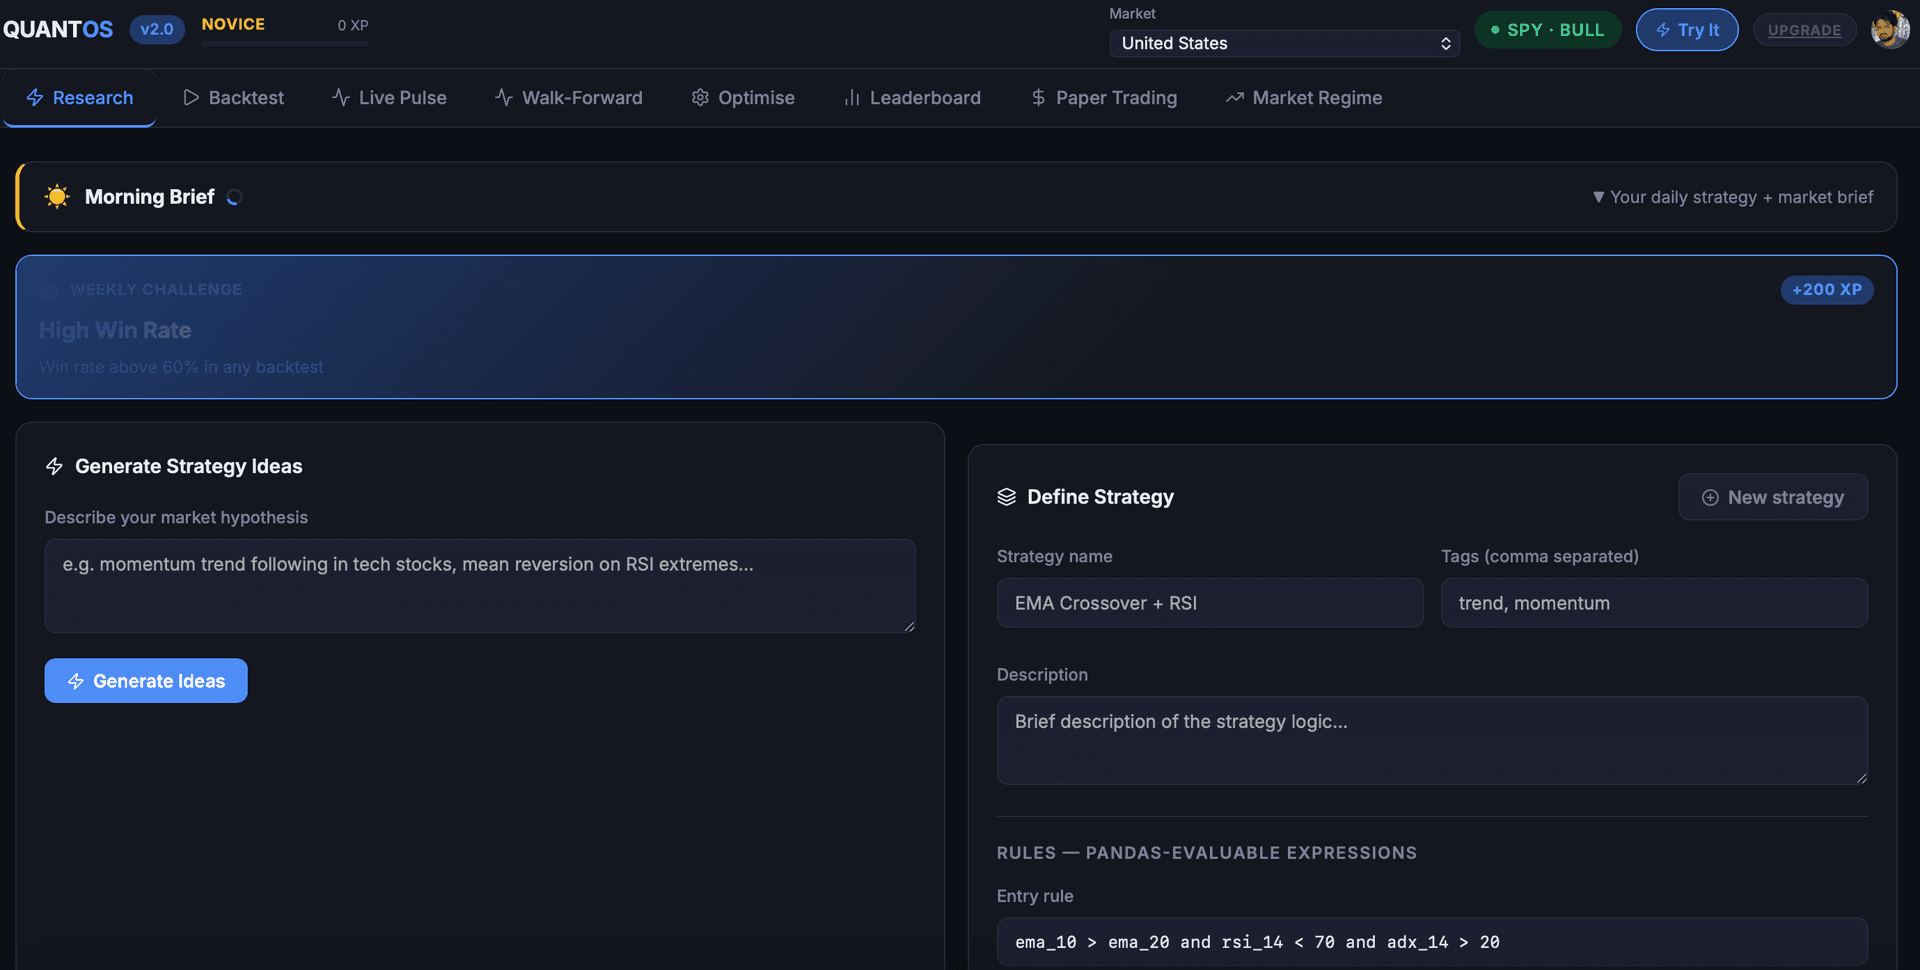
Task: Click the bar chart icon beside Leaderboard
Action: tap(852, 98)
